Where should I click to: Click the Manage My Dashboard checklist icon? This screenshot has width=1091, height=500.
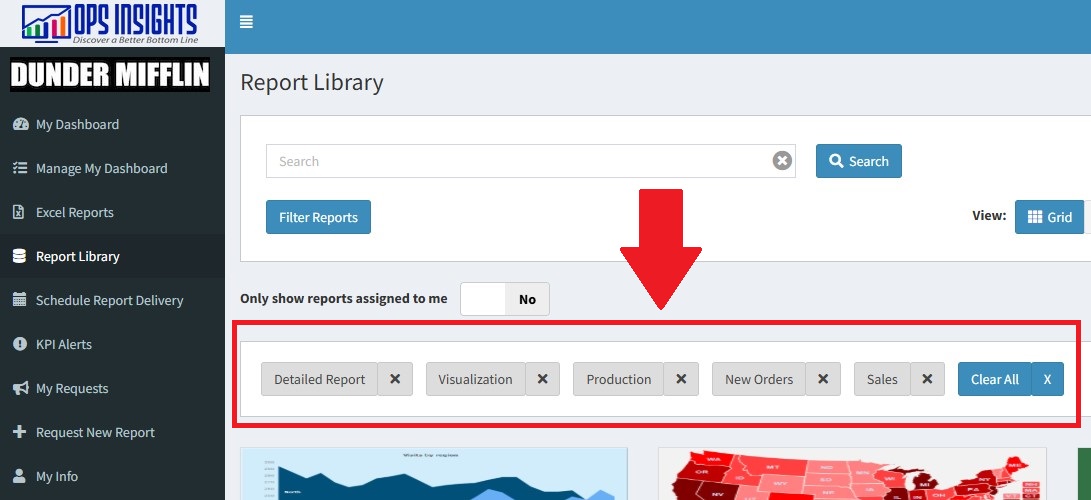(x=20, y=168)
